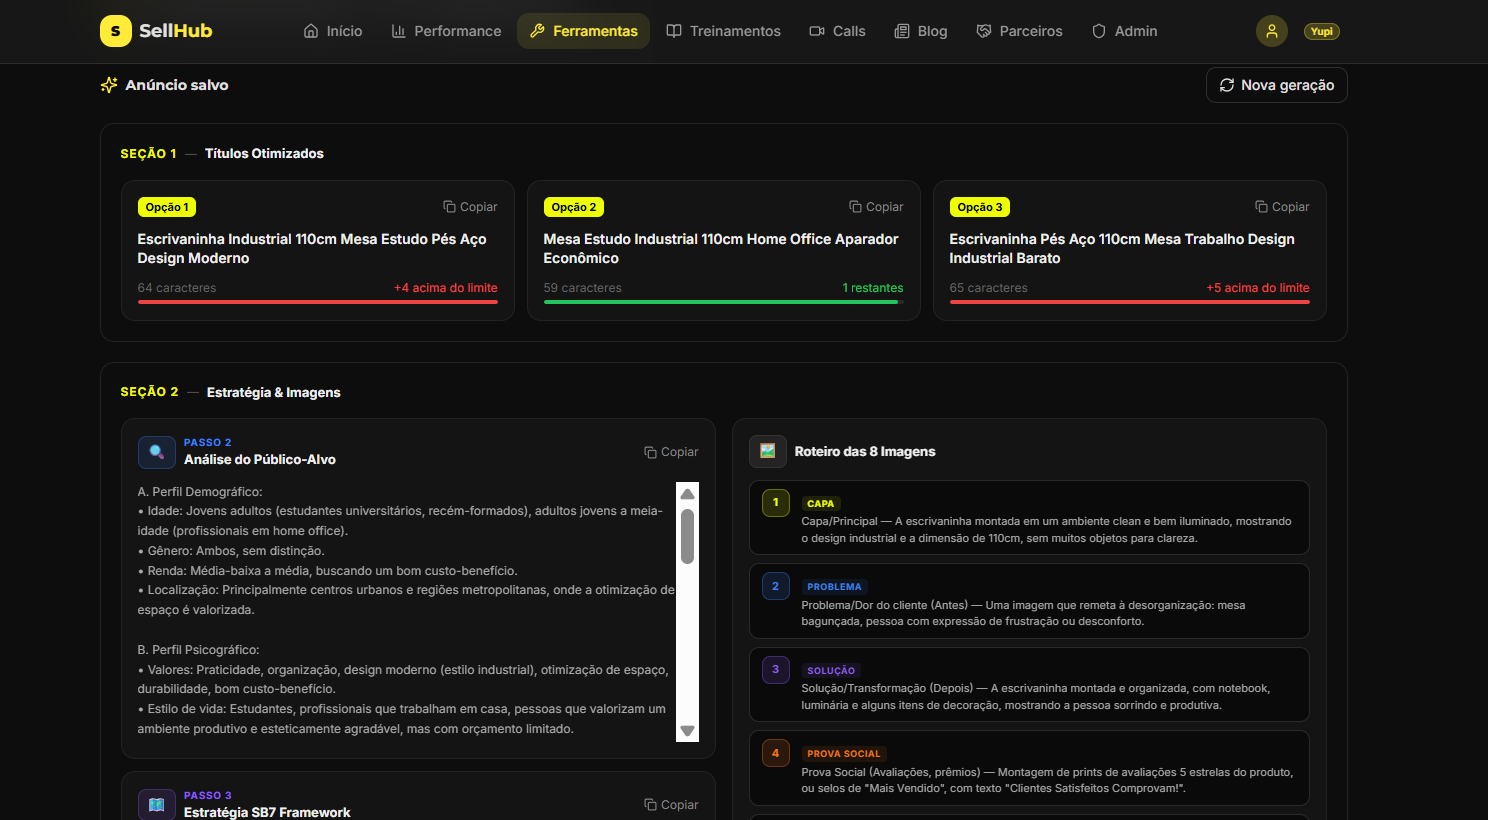Click the 'PASSO 3' label
1488x820 pixels.
(208, 796)
